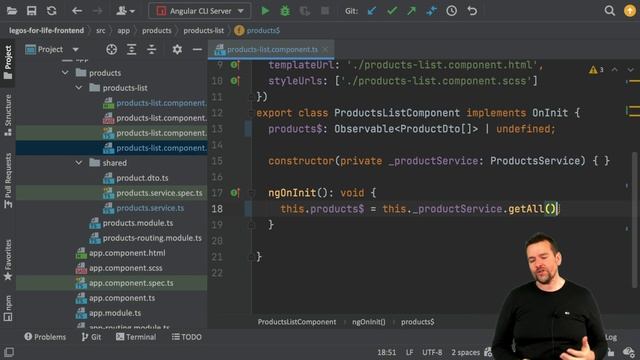The image size is (640, 360).
Task: Select app.component.html file
Action: tap(127, 253)
